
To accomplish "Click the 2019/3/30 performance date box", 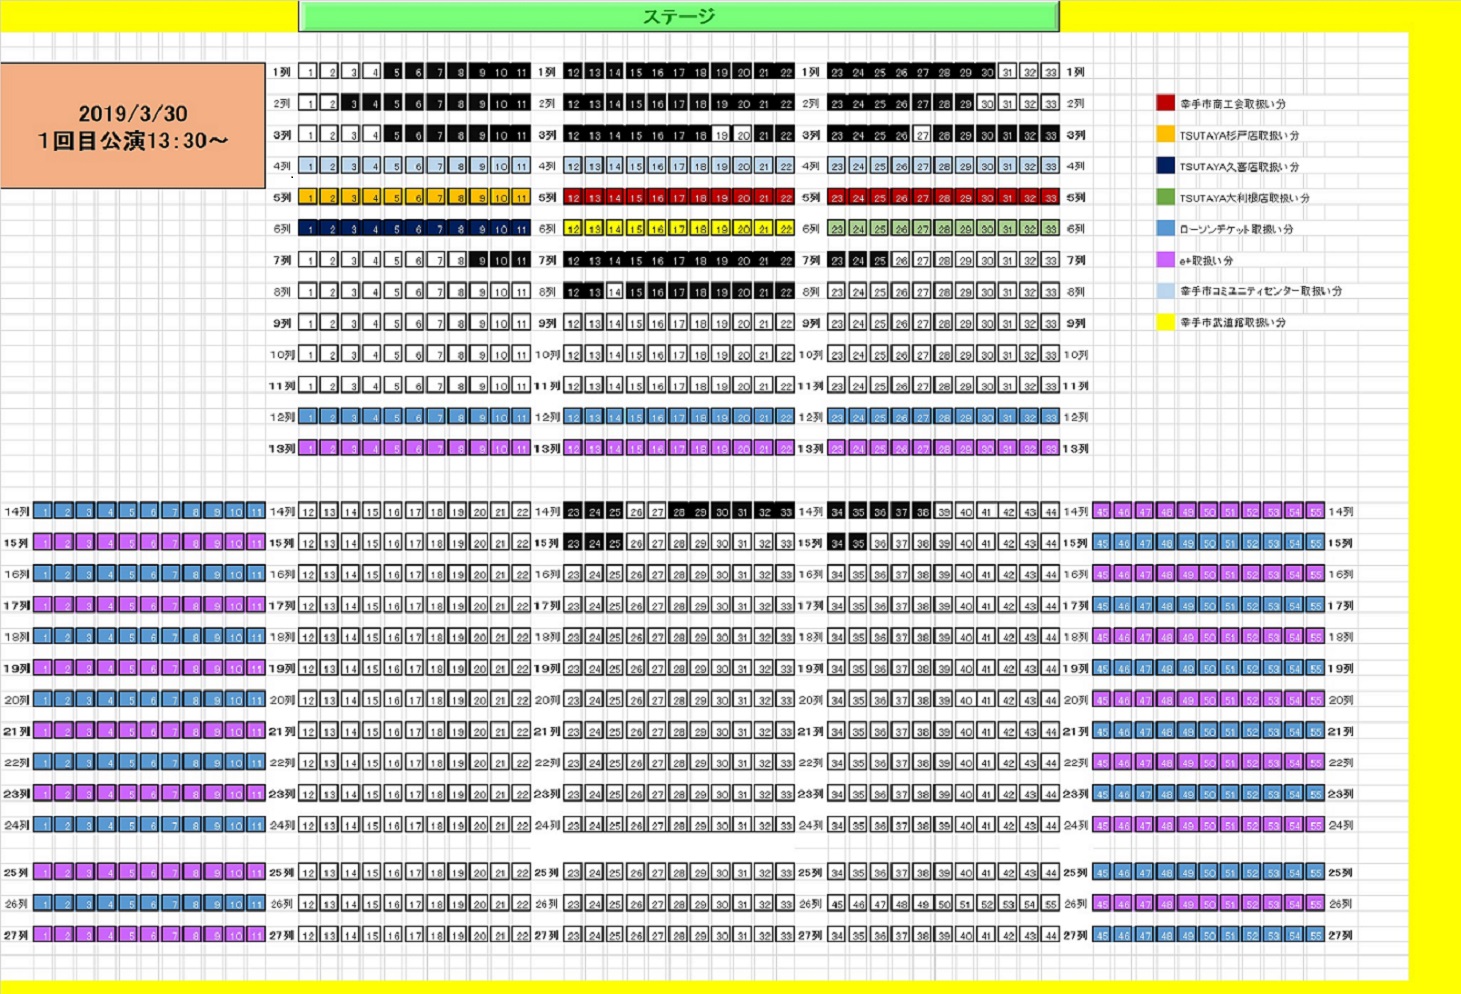I will [133, 126].
